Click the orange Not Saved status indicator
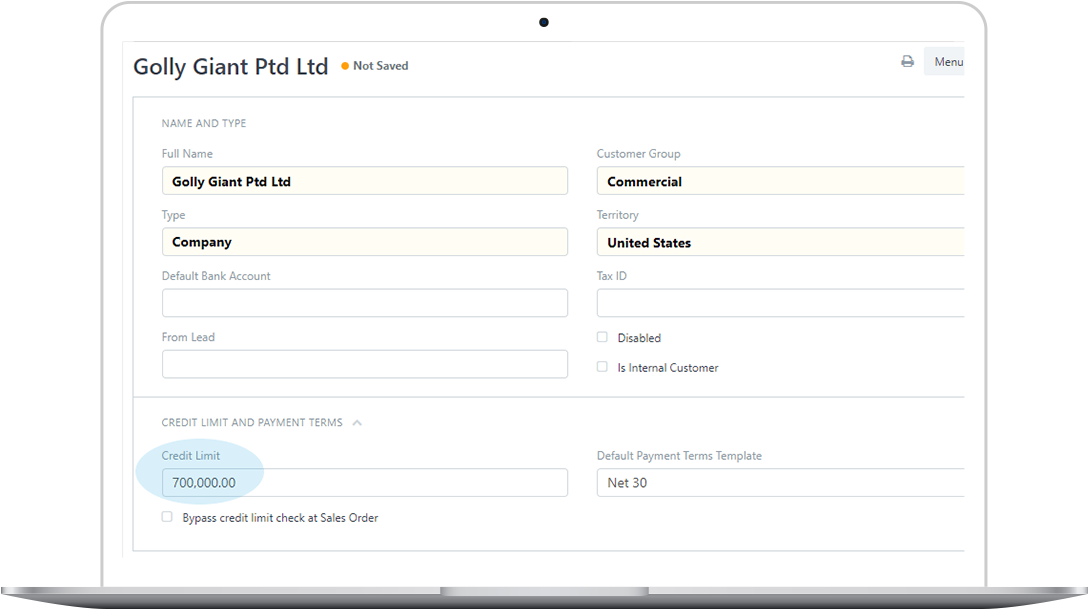 375,66
